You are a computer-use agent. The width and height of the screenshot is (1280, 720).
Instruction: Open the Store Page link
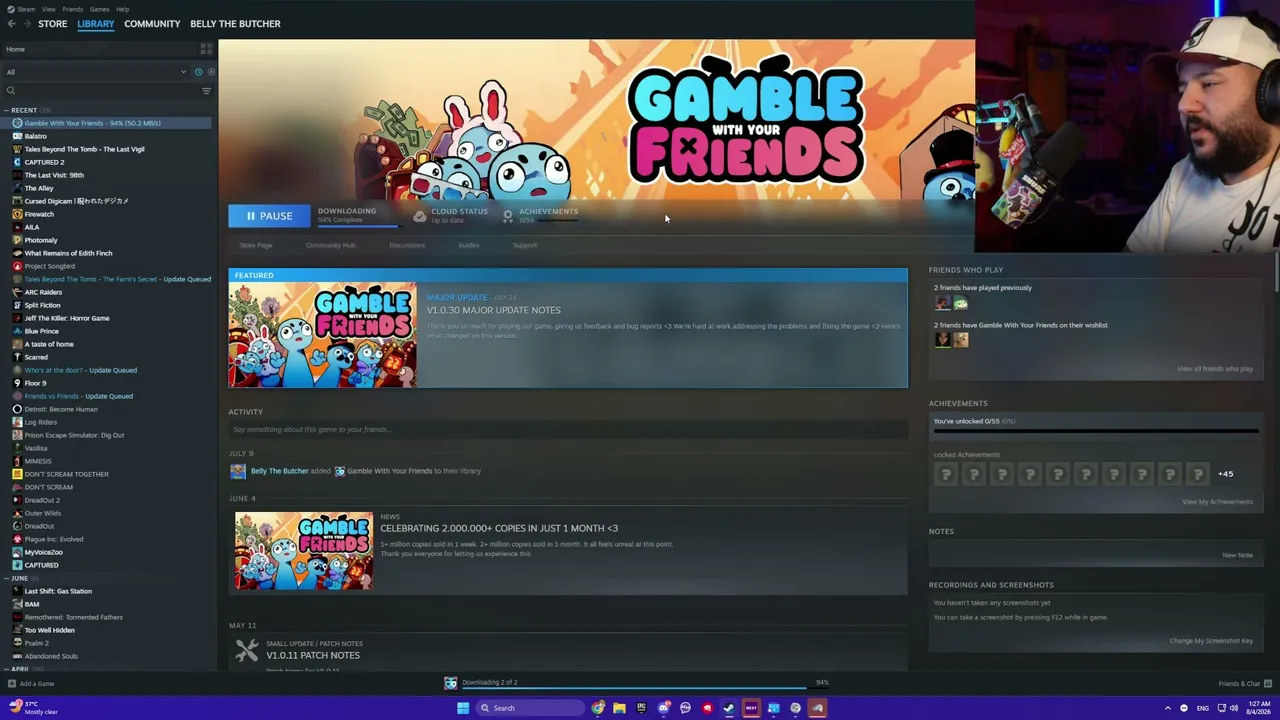tap(256, 245)
